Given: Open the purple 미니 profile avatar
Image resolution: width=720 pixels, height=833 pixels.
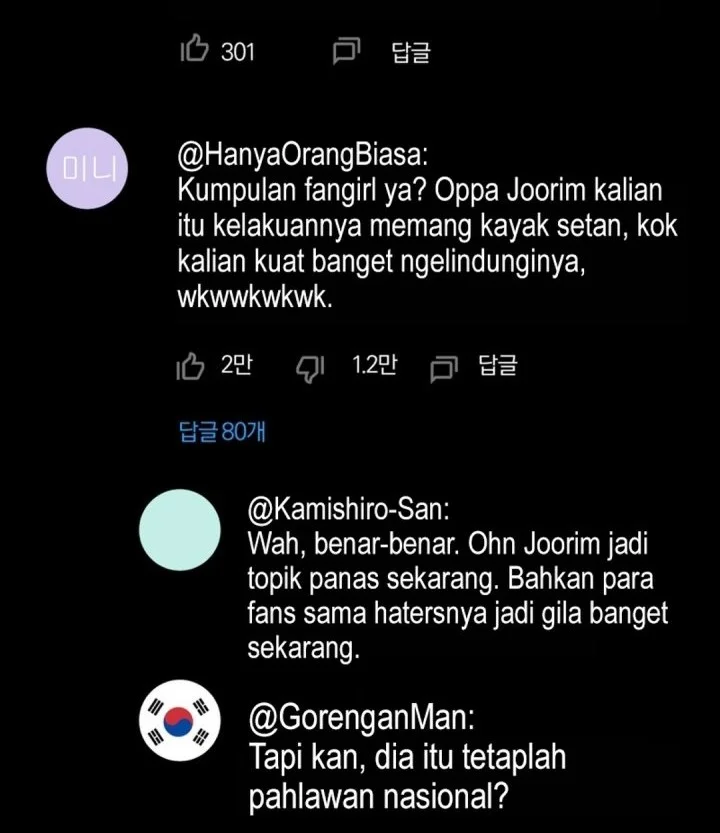Looking at the screenshot, I should point(87,168).
